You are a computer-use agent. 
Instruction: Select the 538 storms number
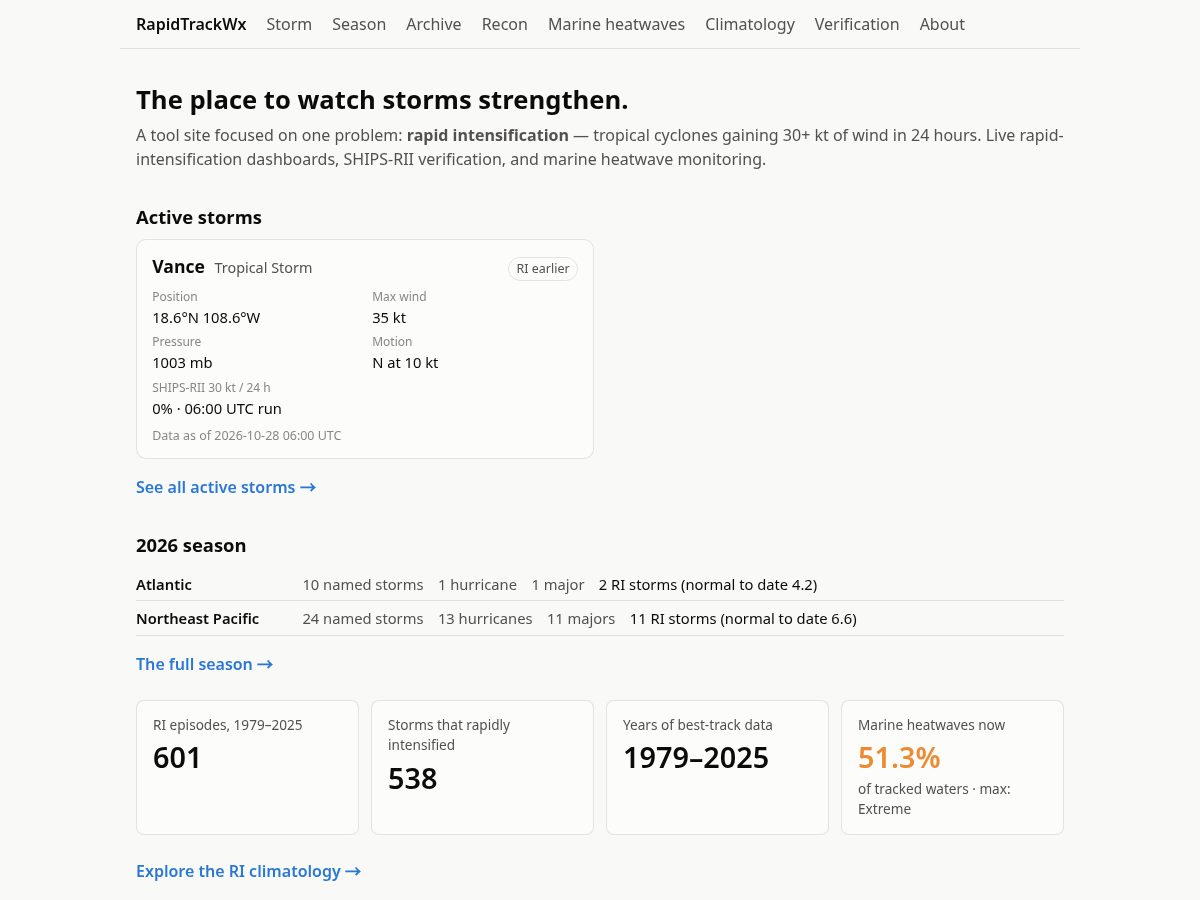click(x=413, y=778)
